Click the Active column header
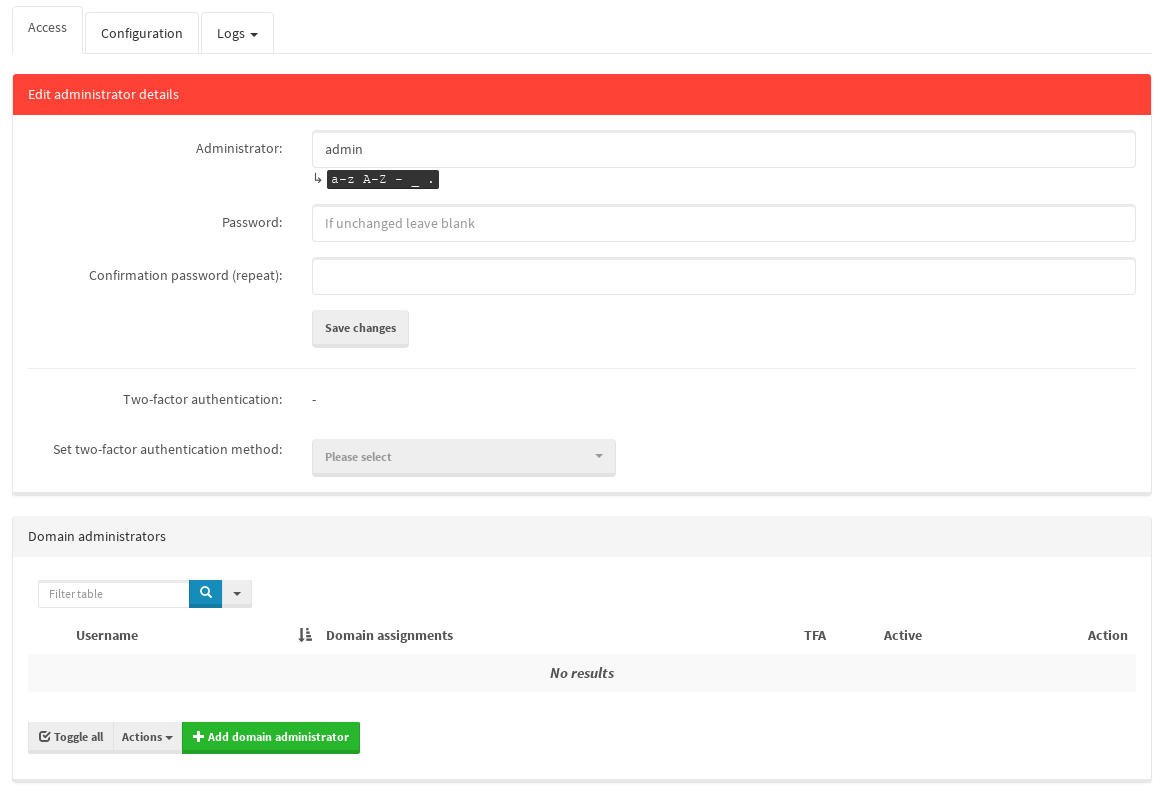 pos(902,635)
